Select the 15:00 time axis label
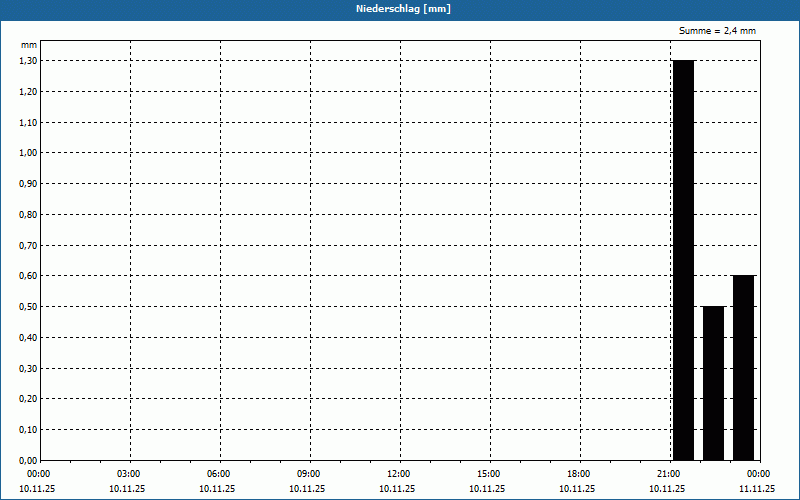800x500 pixels. [489, 474]
